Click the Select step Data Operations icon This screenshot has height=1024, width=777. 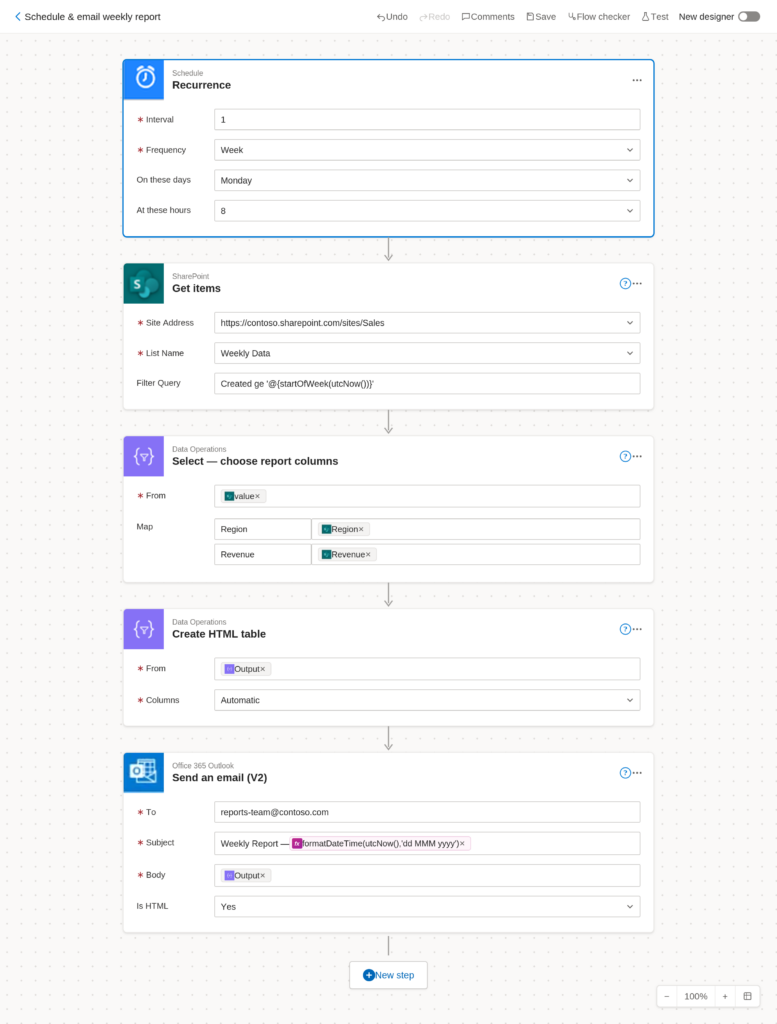(144, 456)
